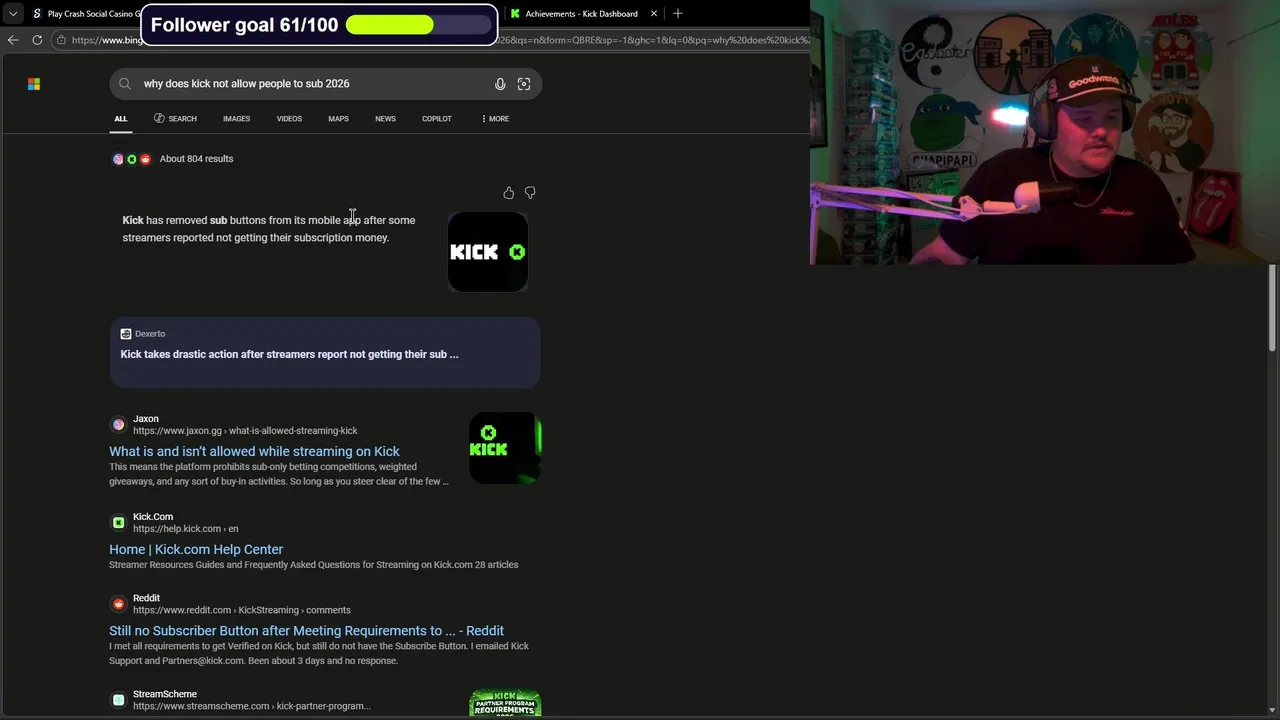Click StreamScheme partner program thumbnail
The width and height of the screenshot is (1280, 720).
(505, 704)
